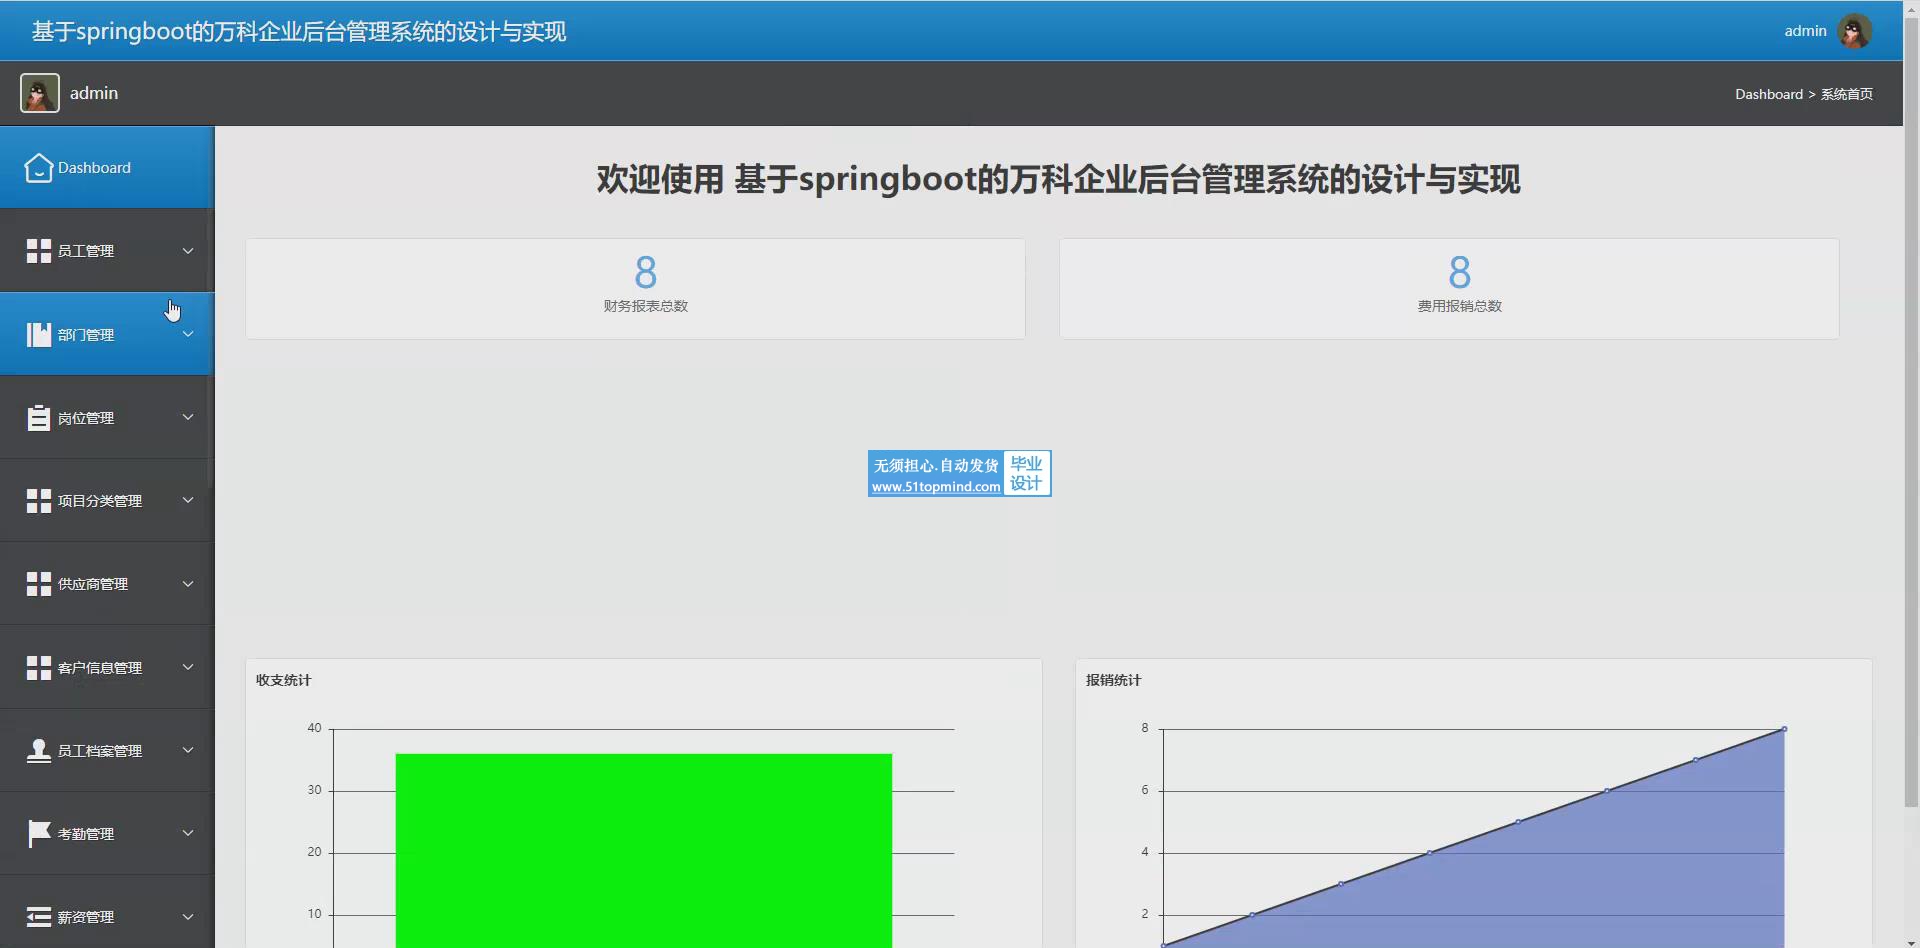Screen dimensions: 1920x948
Task: Click the admin avatar in the sidebar header
Action: (40, 93)
